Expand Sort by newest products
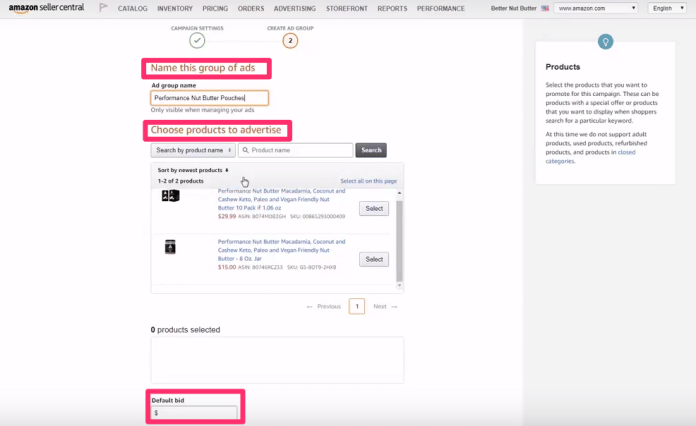 pos(193,170)
